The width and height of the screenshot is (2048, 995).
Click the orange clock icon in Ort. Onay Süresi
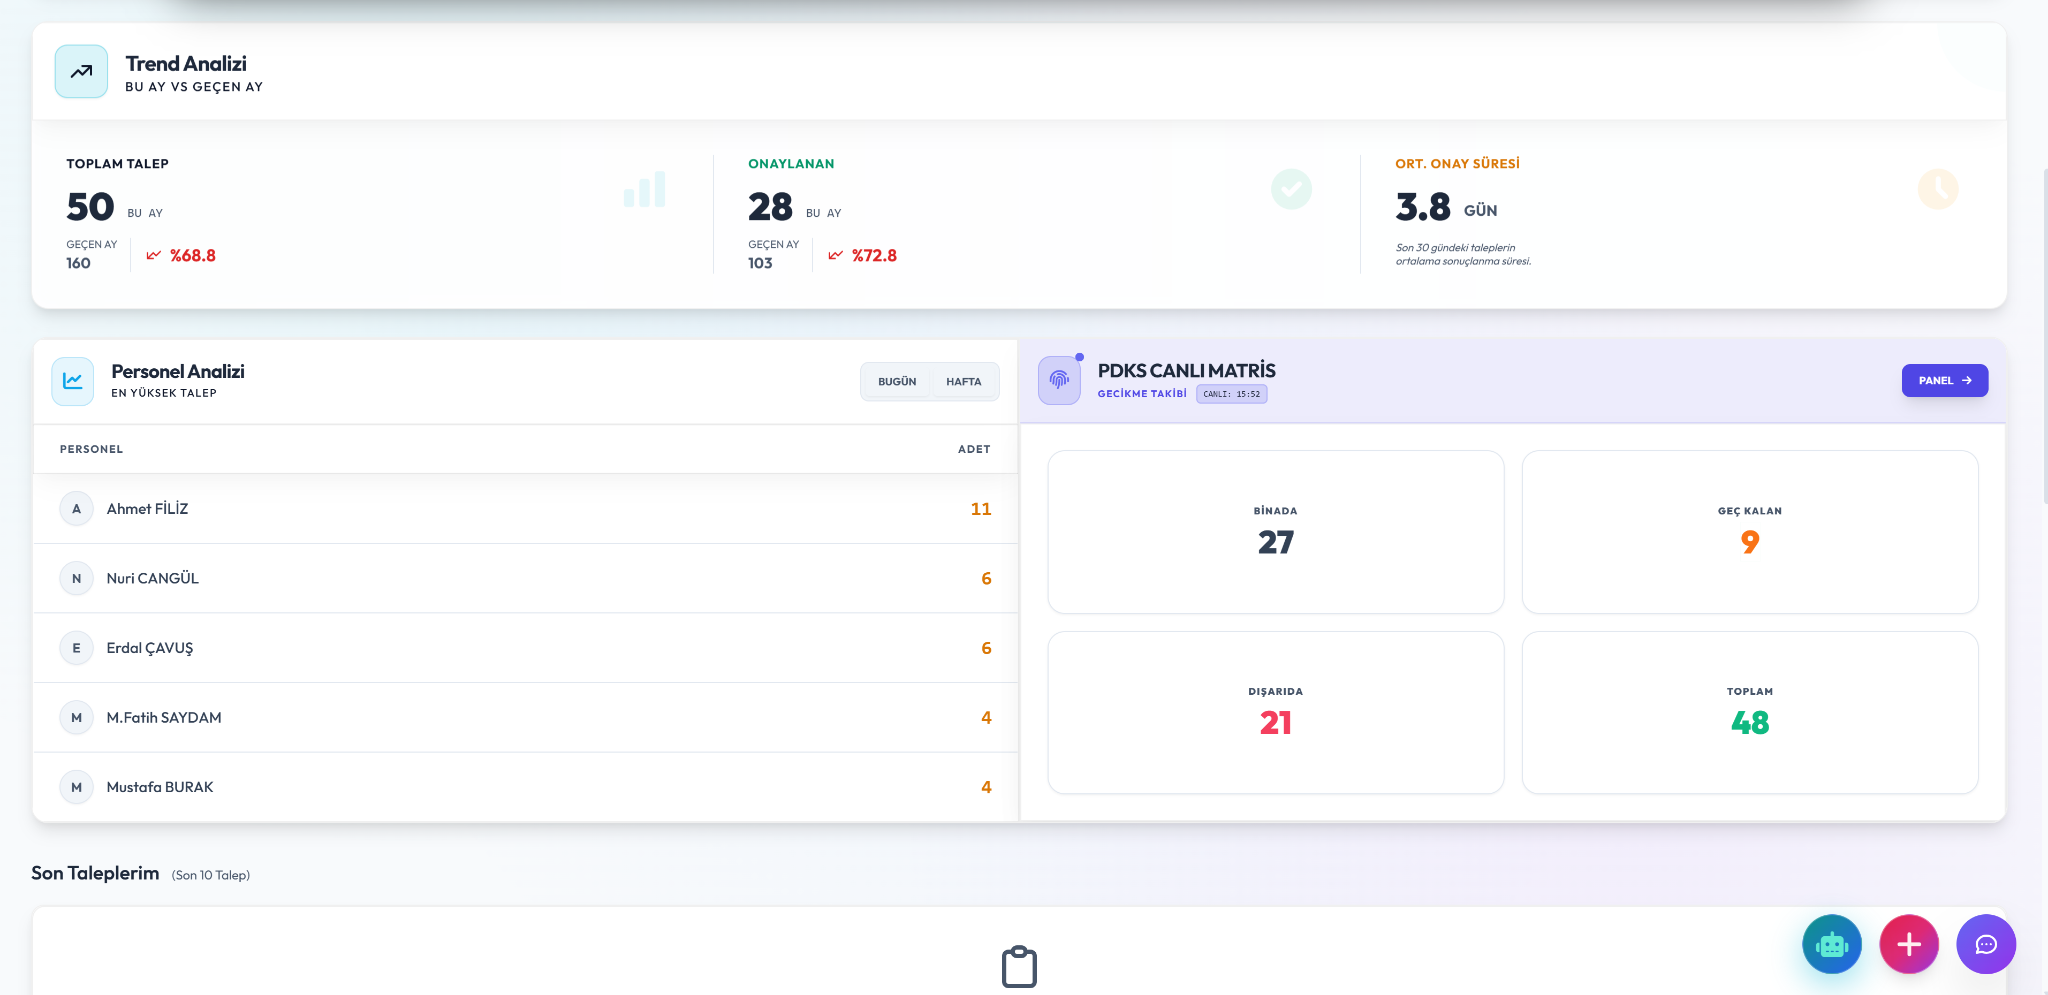coord(1938,189)
